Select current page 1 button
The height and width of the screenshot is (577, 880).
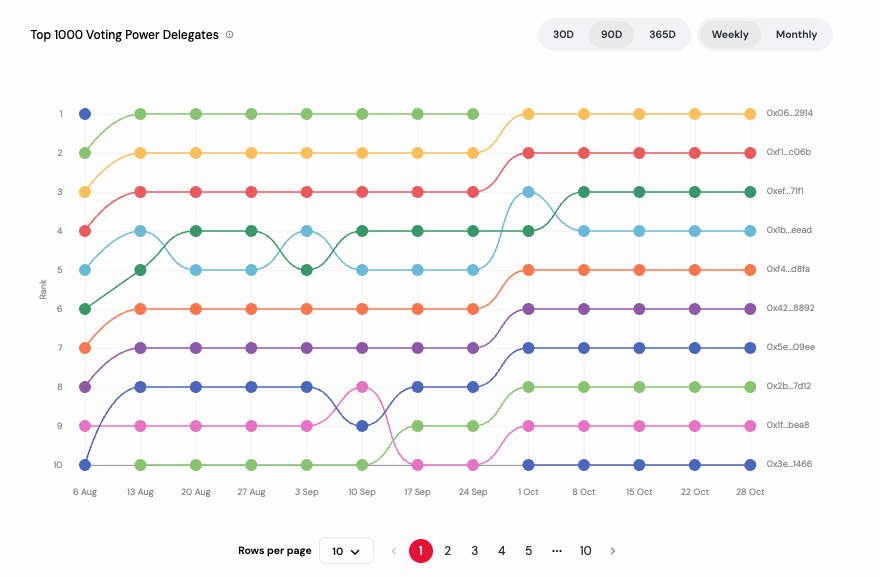[x=421, y=551]
